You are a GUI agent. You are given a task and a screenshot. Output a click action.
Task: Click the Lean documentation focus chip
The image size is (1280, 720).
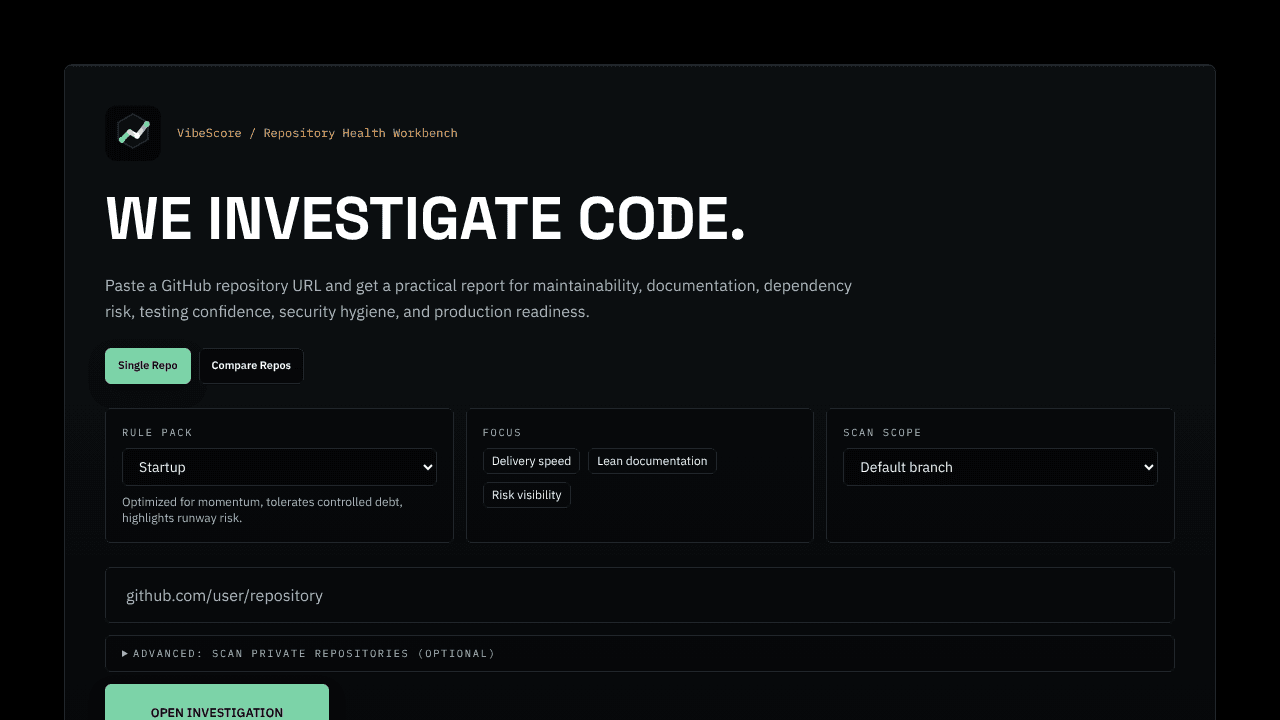pyautogui.click(x=652, y=461)
